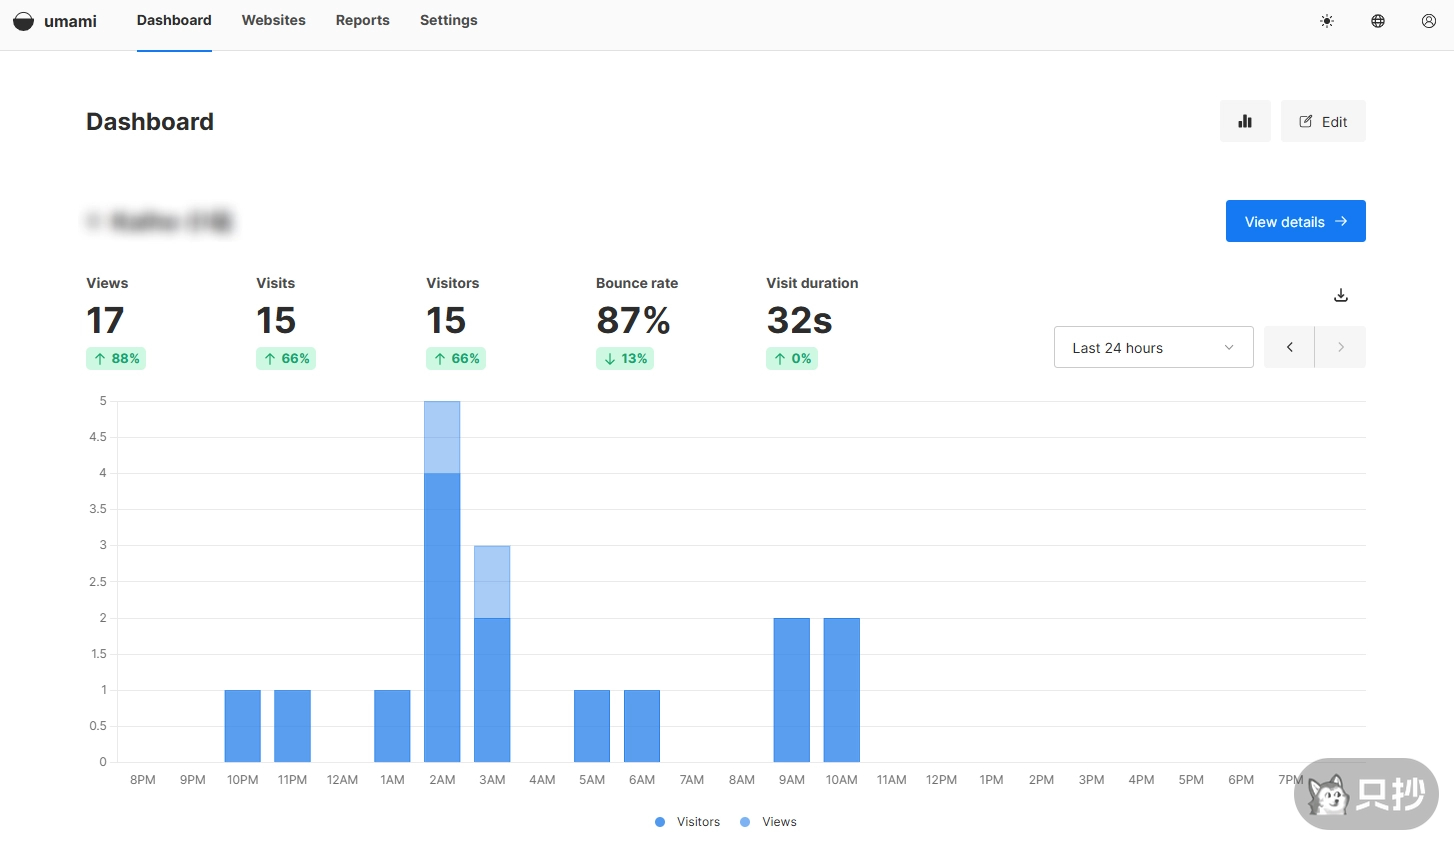Select the 9AM bar in the chart

pyautogui.click(x=791, y=690)
